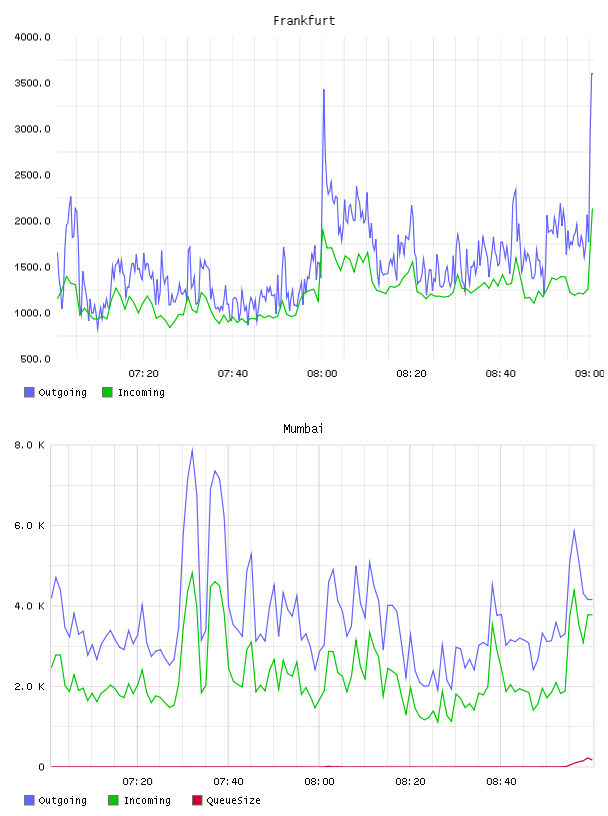Click the green Incoming swatch in Mumbai legend
This screenshot has width=608, height=816.
click(x=113, y=800)
